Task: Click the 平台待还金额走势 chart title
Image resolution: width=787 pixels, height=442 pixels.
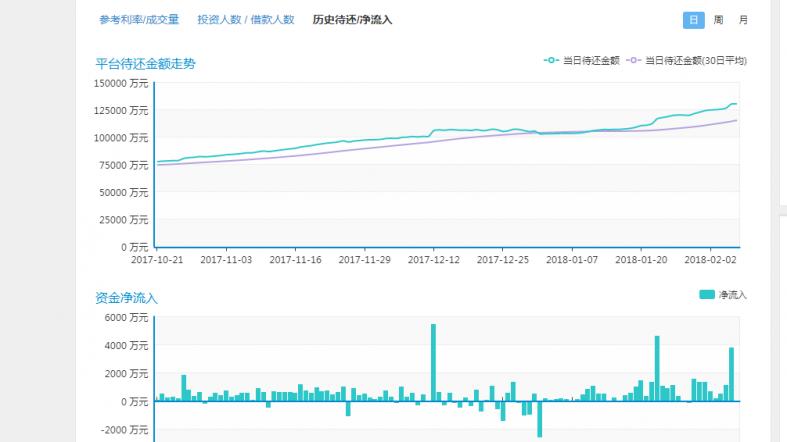Action: click(x=146, y=64)
